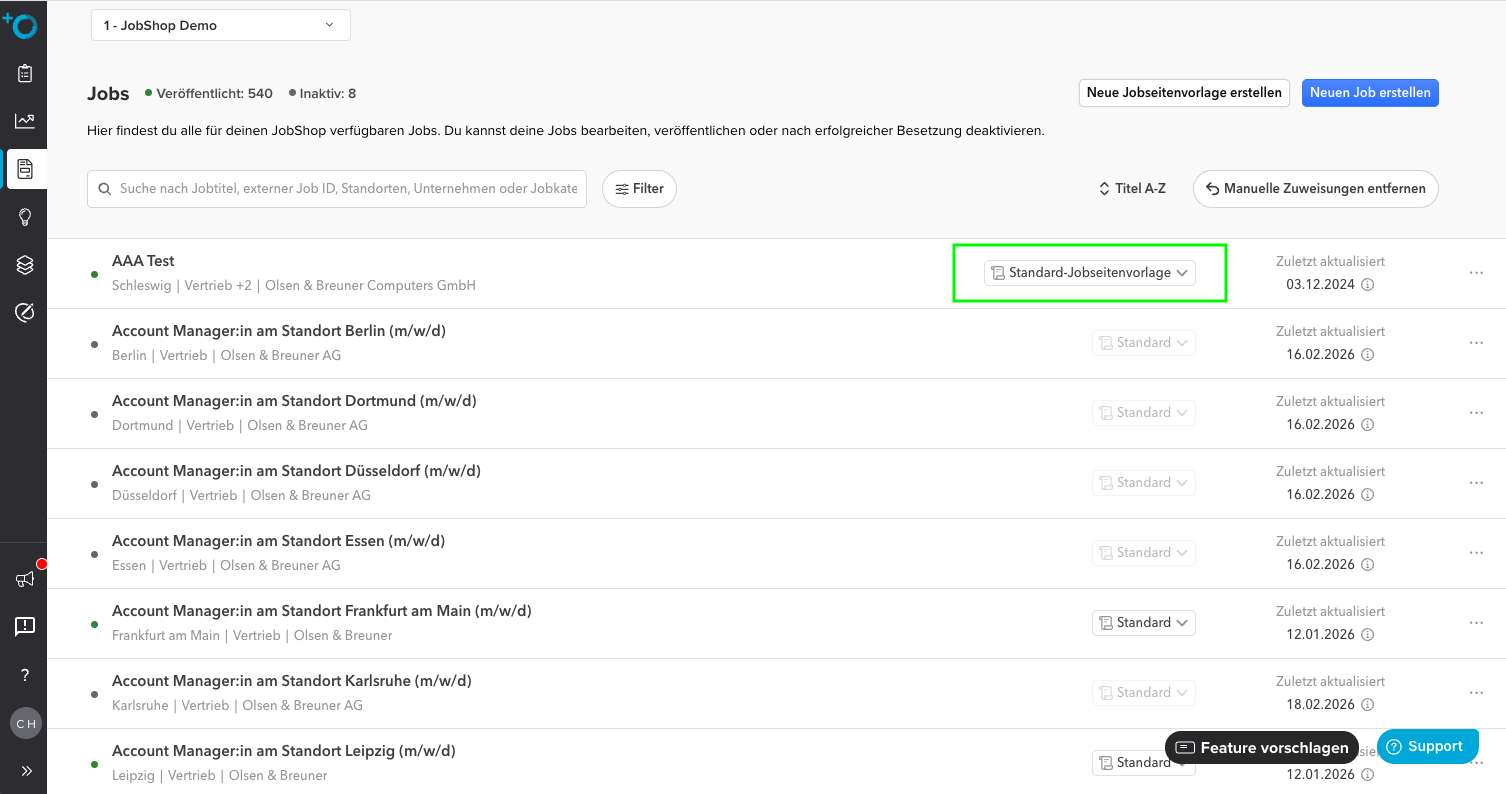Image resolution: width=1506 pixels, height=794 pixels.
Task: Focus the job search input field
Action: click(348, 188)
